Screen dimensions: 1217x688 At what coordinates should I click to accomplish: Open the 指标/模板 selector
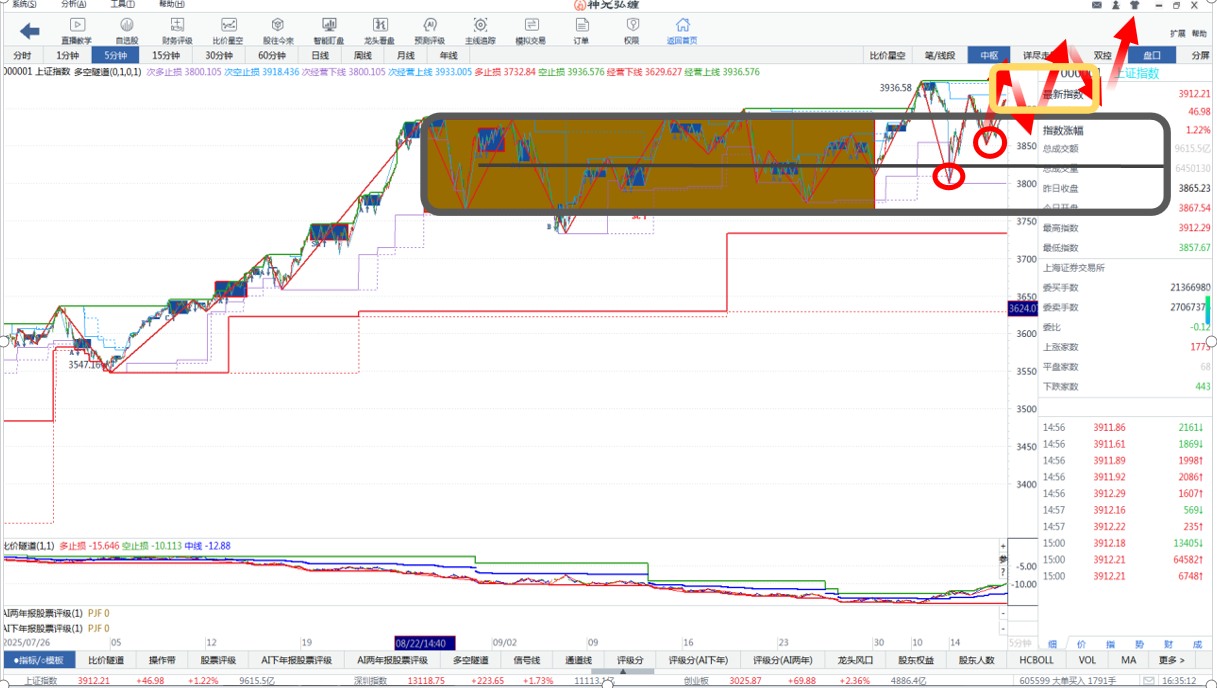[x=39, y=660]
